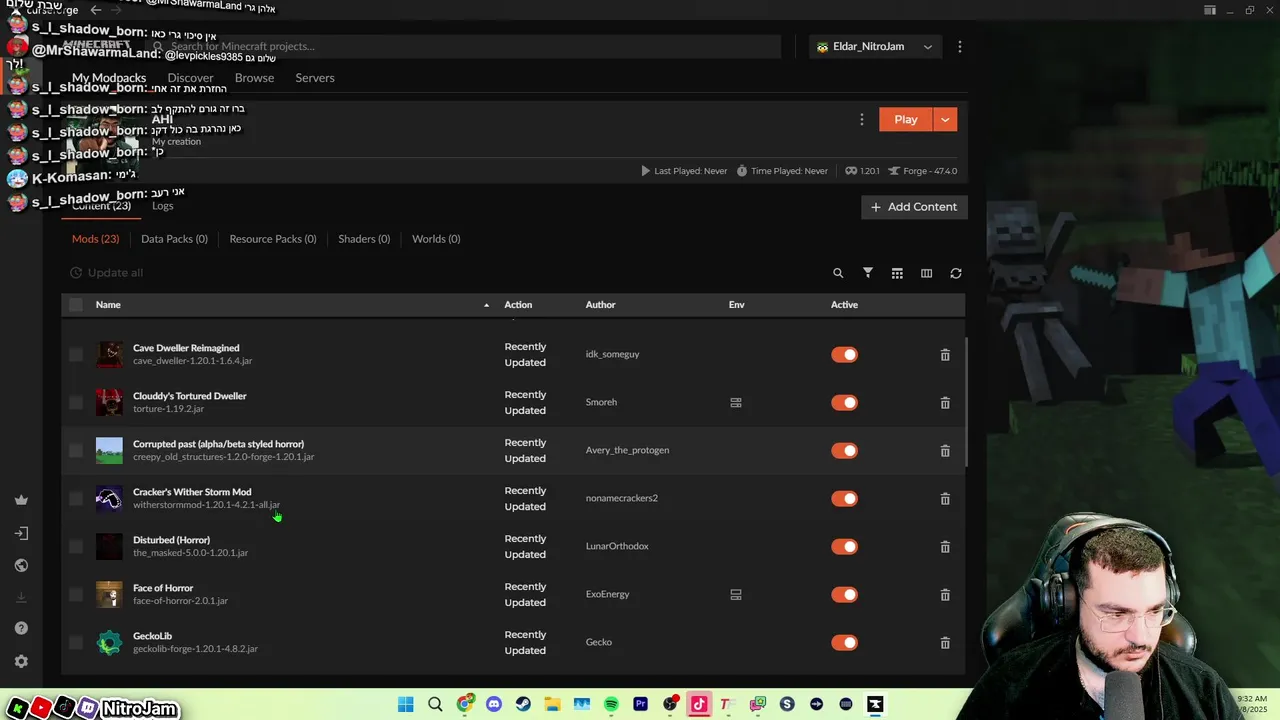
Task: Disable Cracker's Wither Storm Mod toggle
Action: 845,498
